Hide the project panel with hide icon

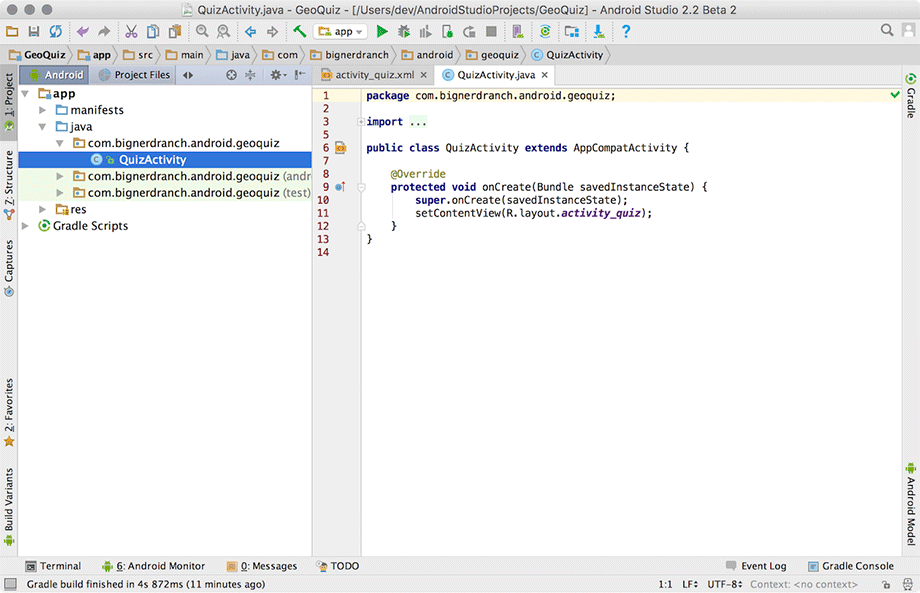point(300,74)
